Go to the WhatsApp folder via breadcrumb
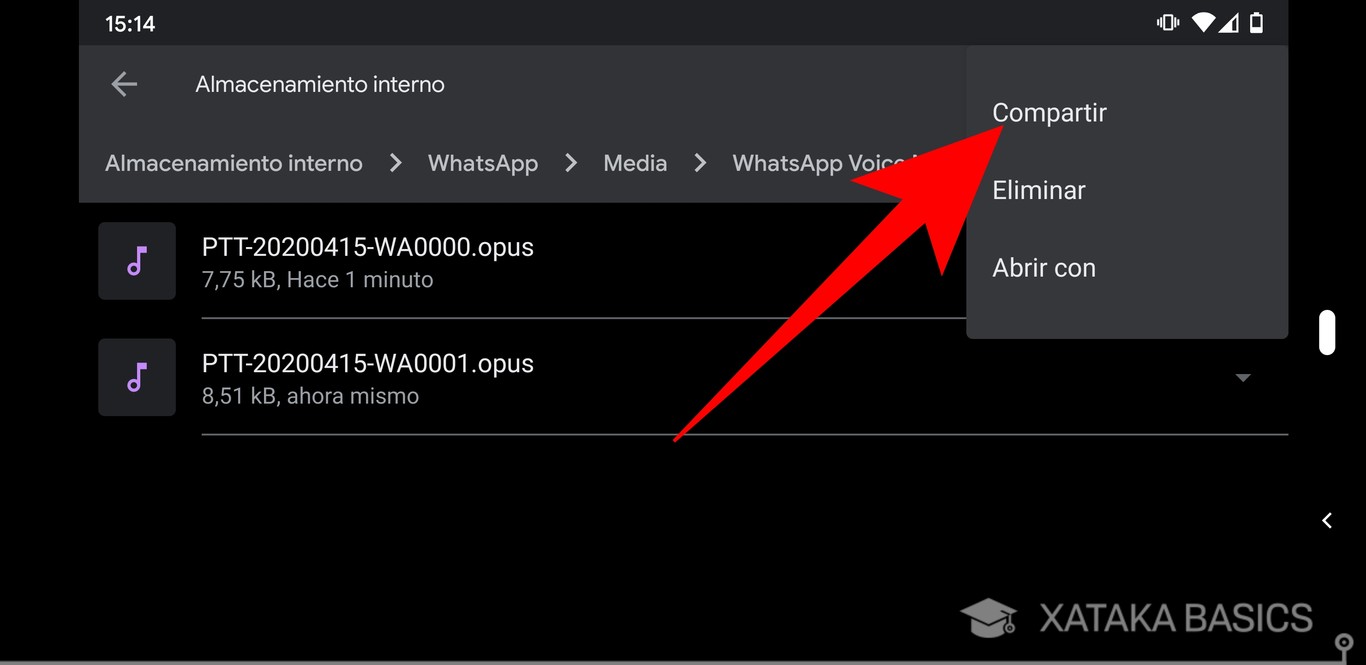1366x665 pixels. tap(483, 163)
